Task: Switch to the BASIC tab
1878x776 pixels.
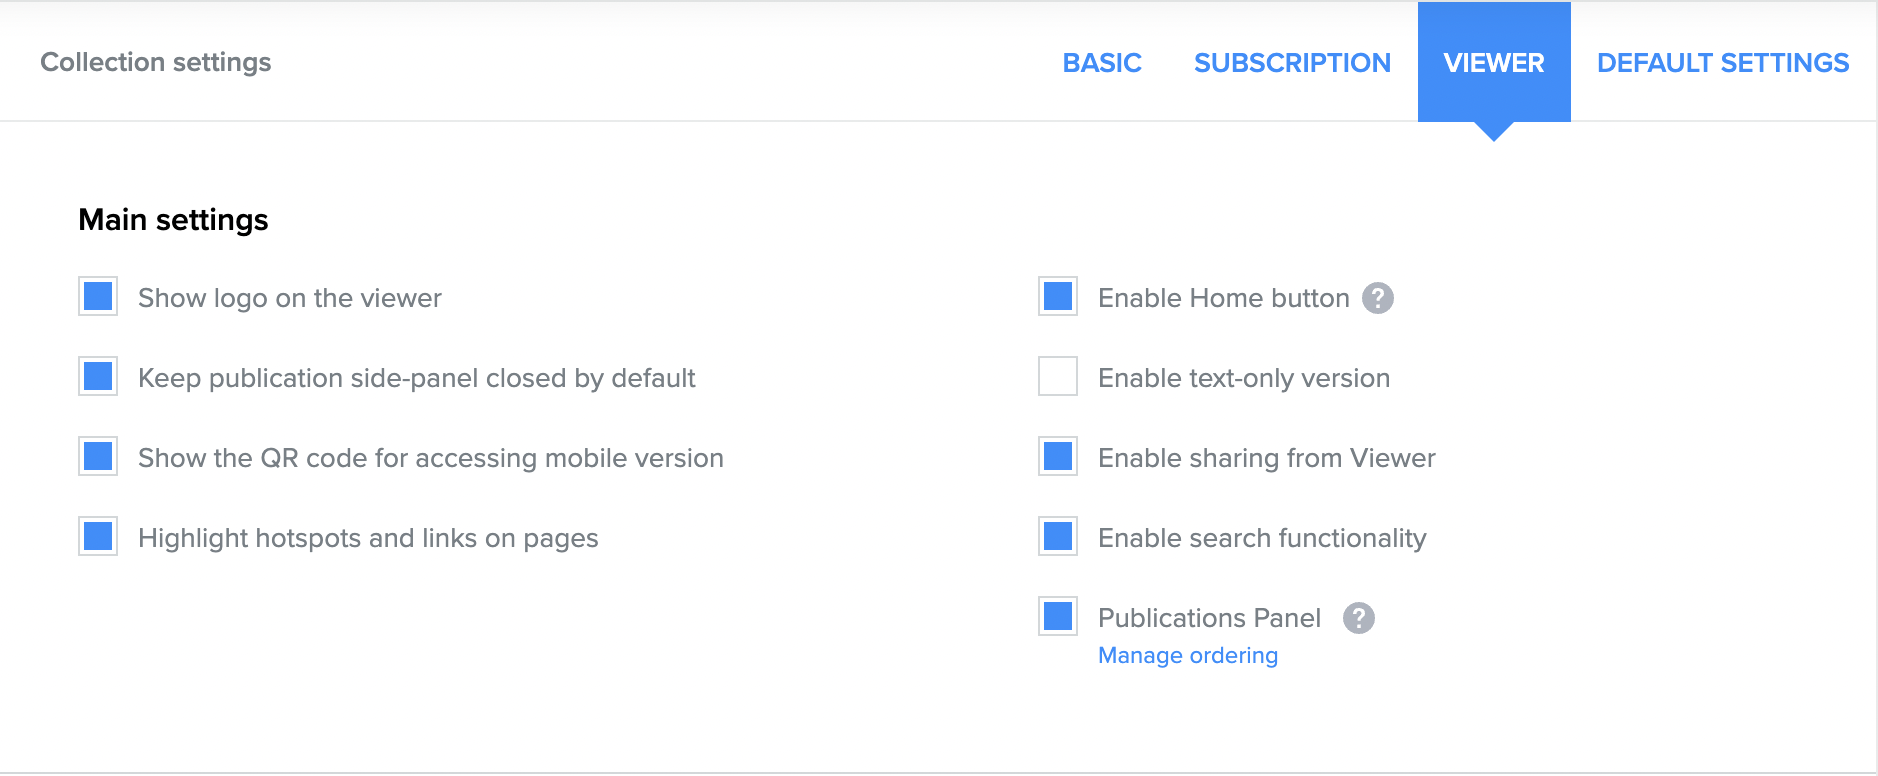Action: 1101,63
